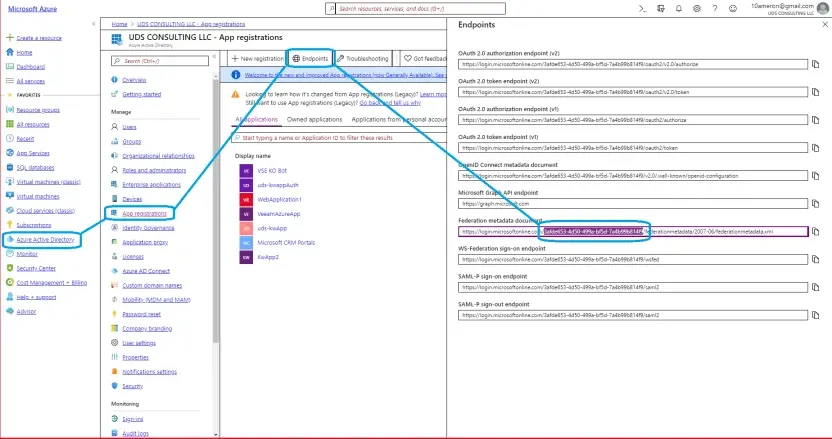The image size is (832, 439).
Task: Open the notifications bell icon
Action: 679,8
